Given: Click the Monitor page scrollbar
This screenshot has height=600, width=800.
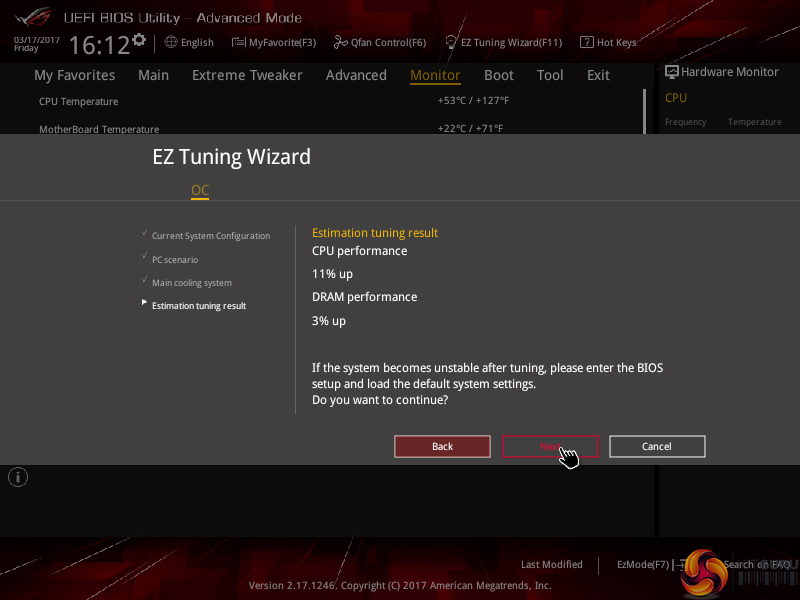Looking at the screenshot, I should coord(644,111).
